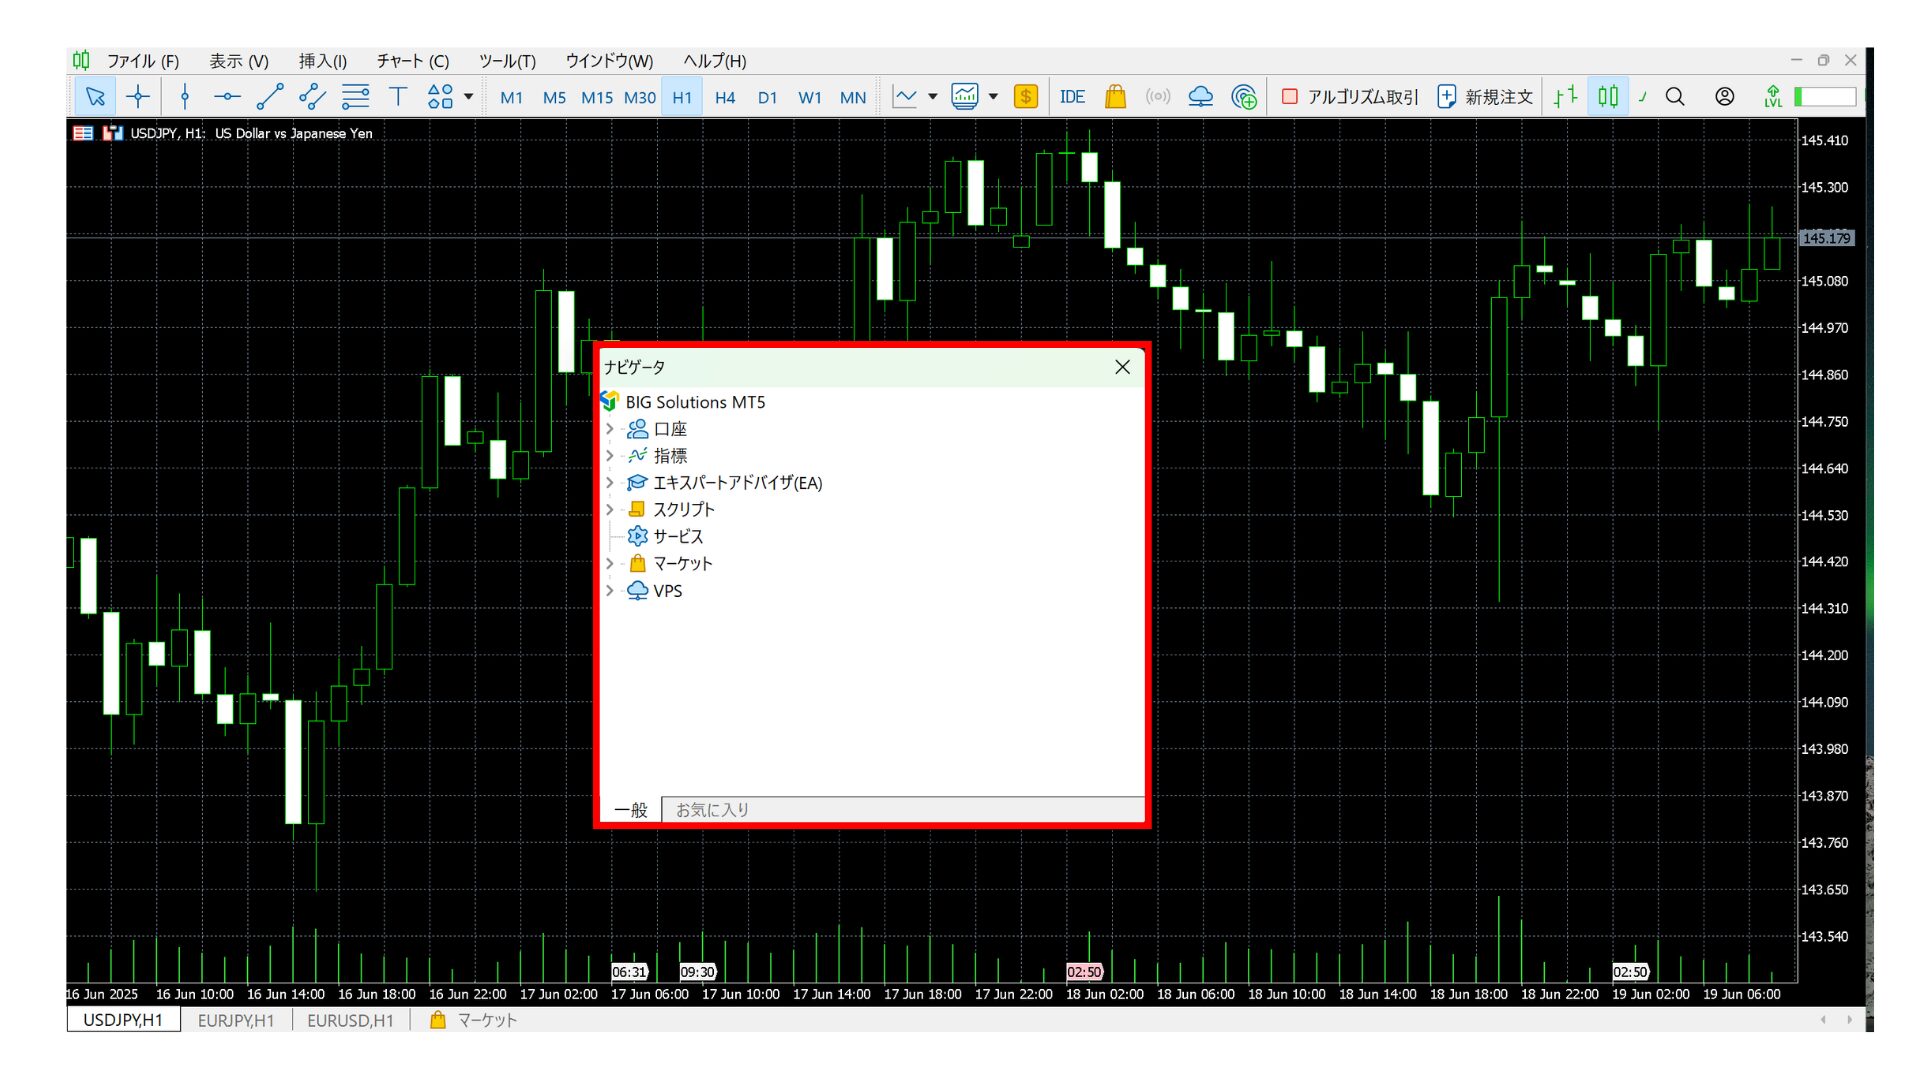
Task: Select the text label tool
Action: [398, 97]
